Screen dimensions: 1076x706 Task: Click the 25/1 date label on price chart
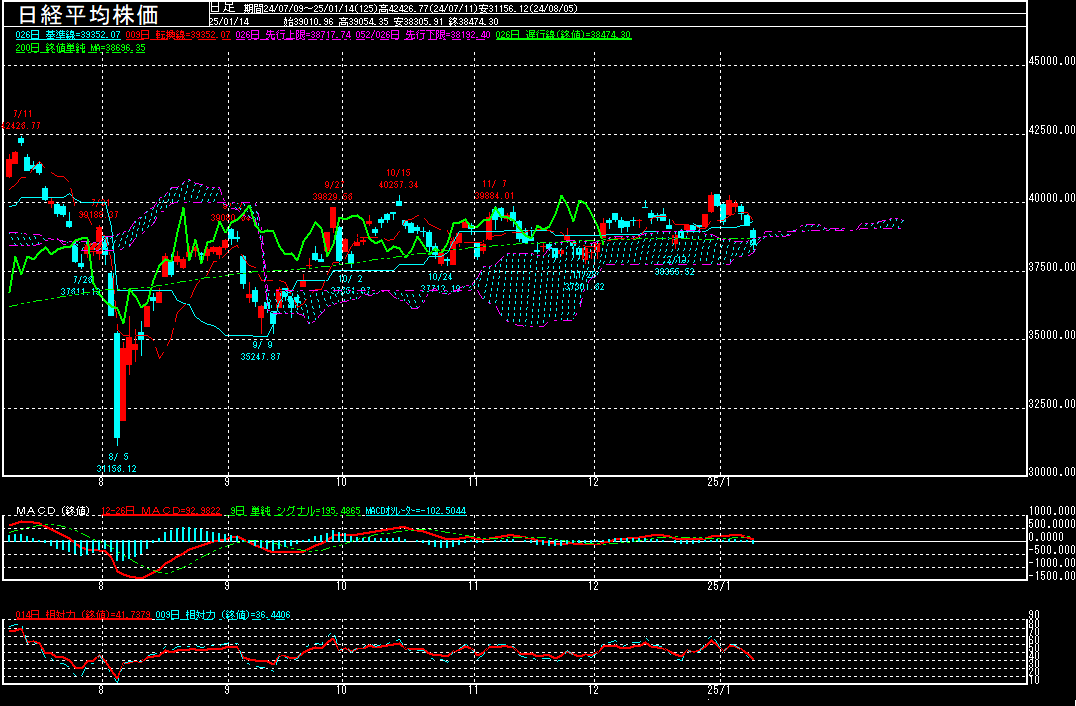coord(719,482)
